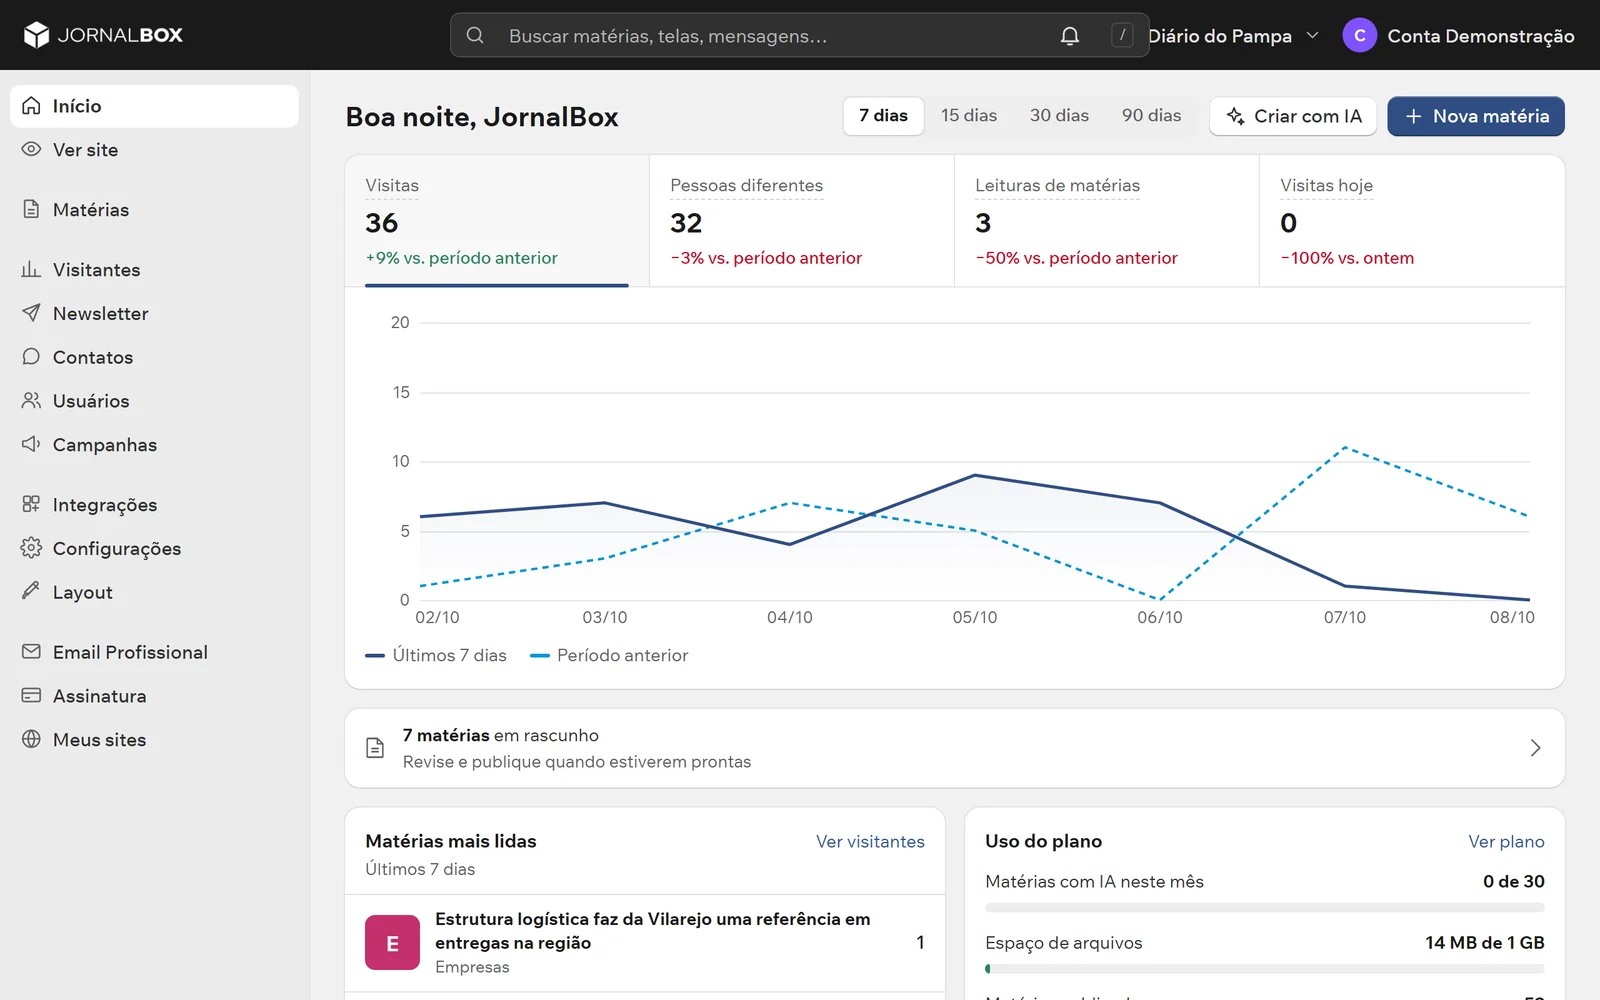Image resolution: width=1600 pixels, height=1000 pixels.
Task: Select the Visitas hoje metric card
Action: [x=1412, y=221]
